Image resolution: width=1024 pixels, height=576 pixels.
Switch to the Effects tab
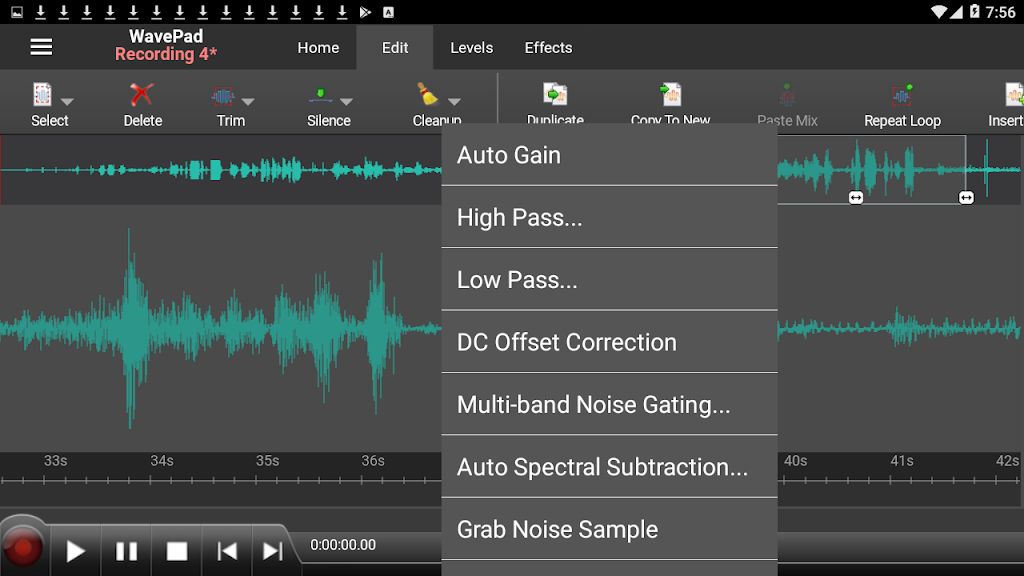[x=546, y=47]
